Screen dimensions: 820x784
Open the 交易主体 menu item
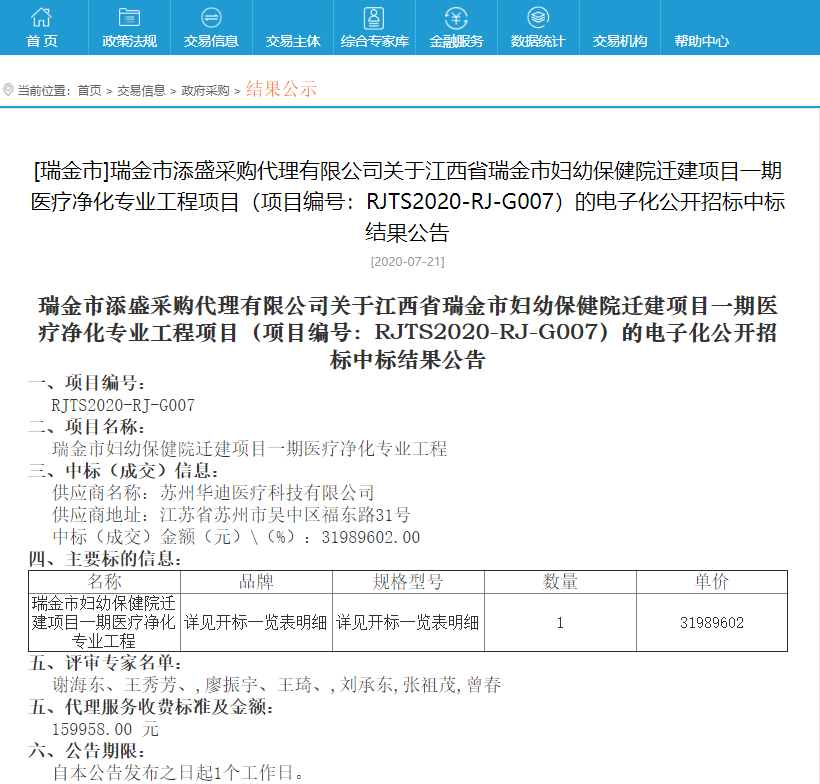[293, 41]
